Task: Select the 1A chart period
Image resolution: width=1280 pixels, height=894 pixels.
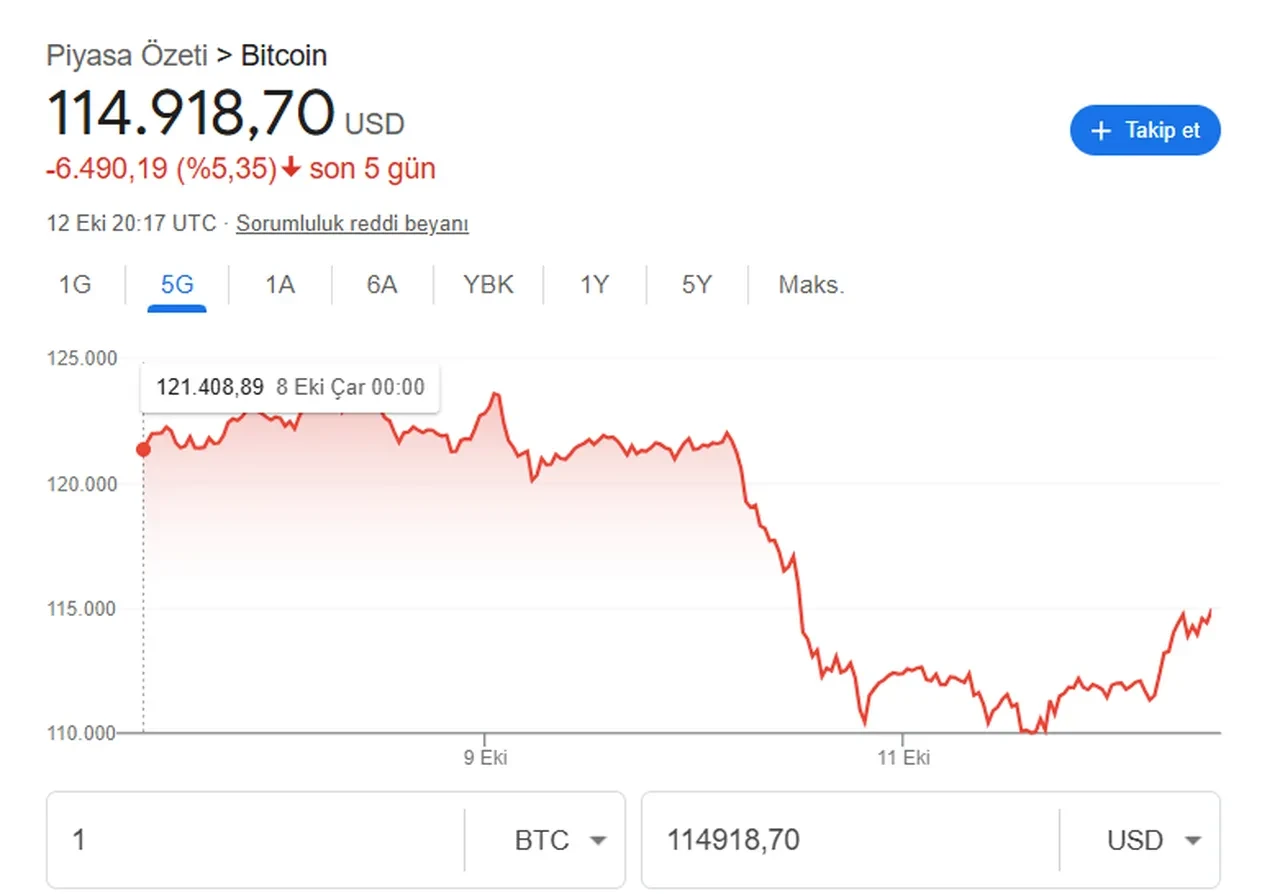Action: tap(279, 284)
